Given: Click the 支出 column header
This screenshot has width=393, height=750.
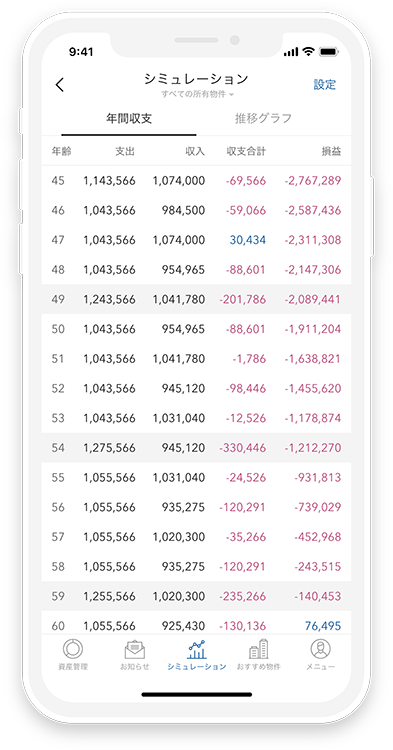Looking at the screenshot, I should 125,152.
